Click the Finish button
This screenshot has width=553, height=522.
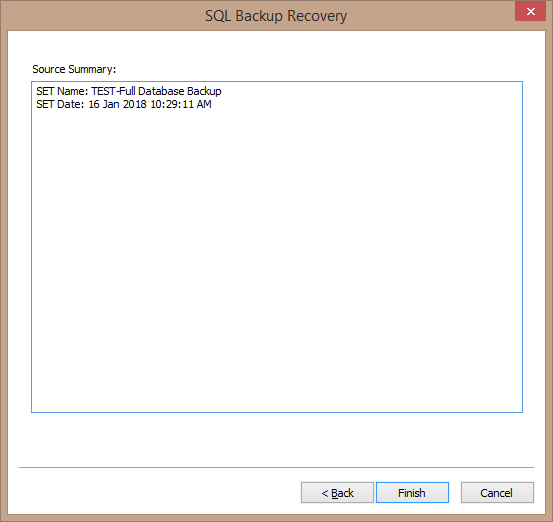coord(412,492)
